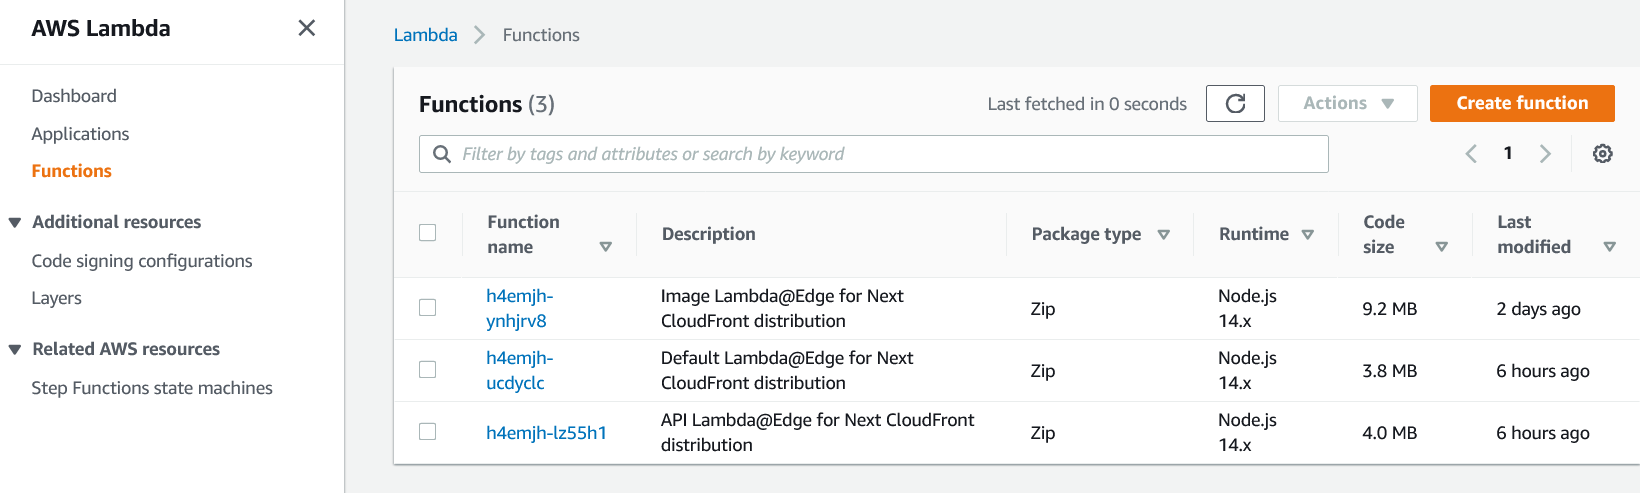Open table preferences gear icon

click(1602, 154)
